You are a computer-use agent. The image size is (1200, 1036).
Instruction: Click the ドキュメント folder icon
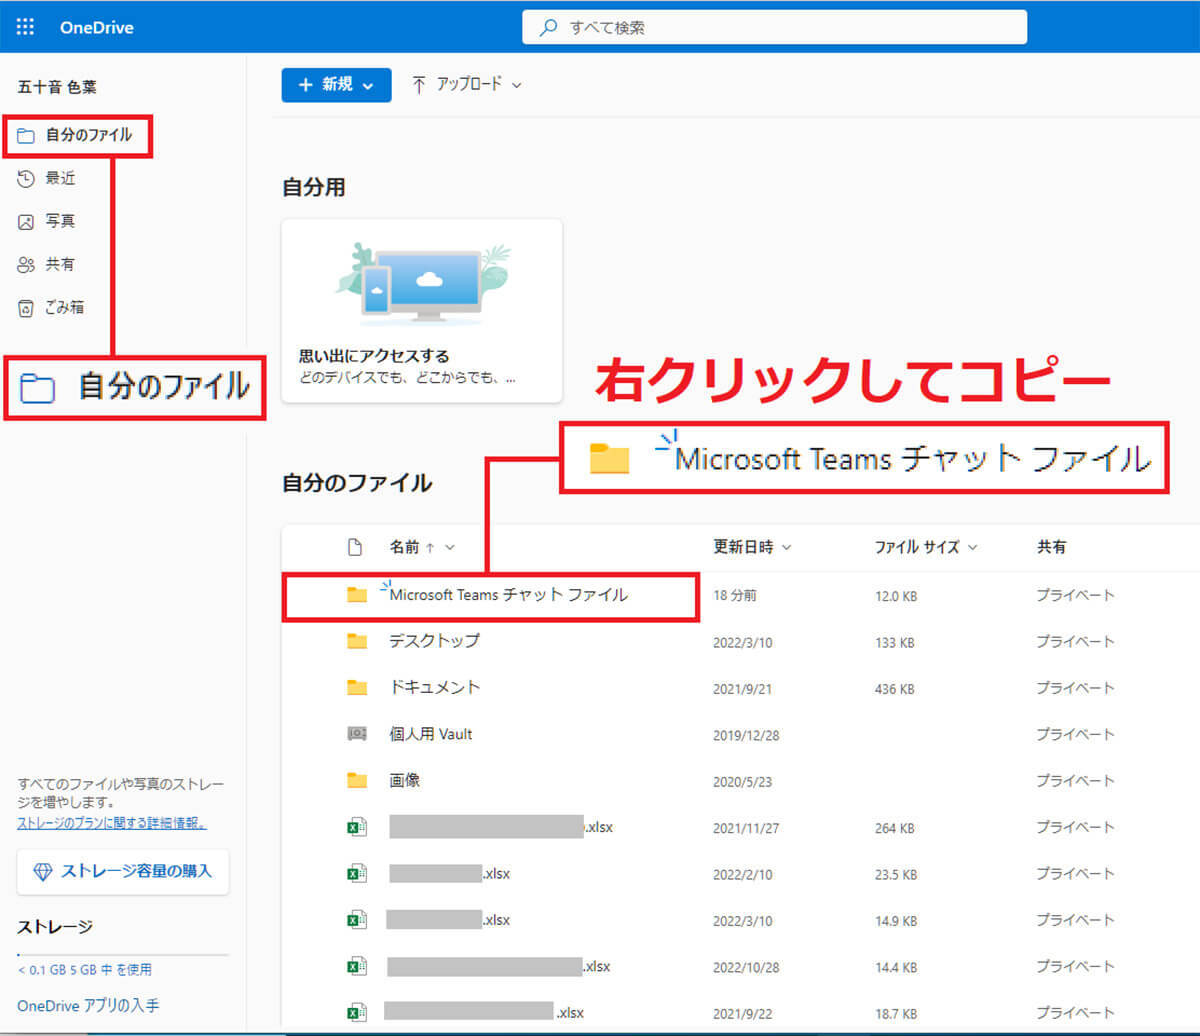(357, 688)
